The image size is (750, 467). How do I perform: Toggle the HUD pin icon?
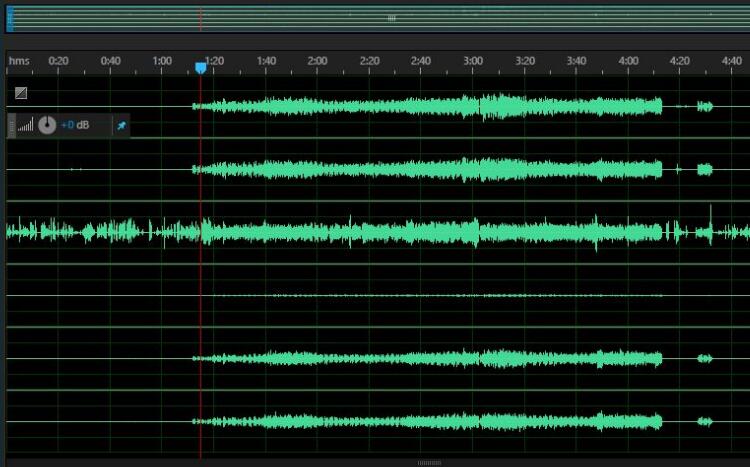pyautogui.click(x=121, y=126)
